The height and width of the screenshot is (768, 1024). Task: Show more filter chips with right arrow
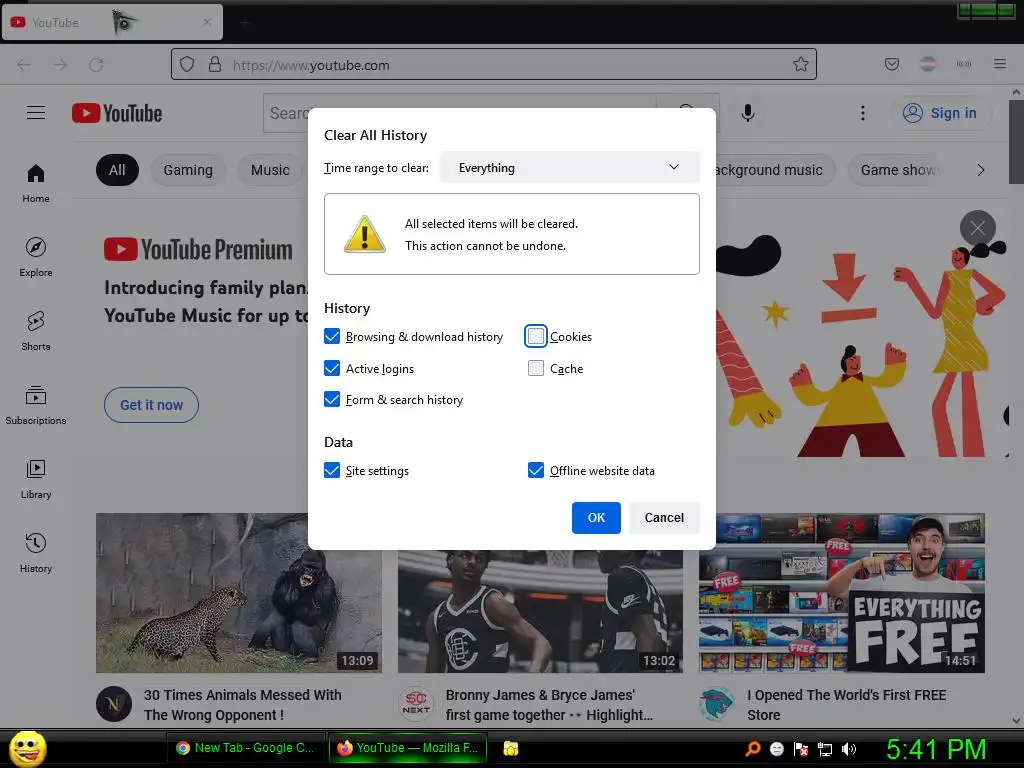(980, 170)
